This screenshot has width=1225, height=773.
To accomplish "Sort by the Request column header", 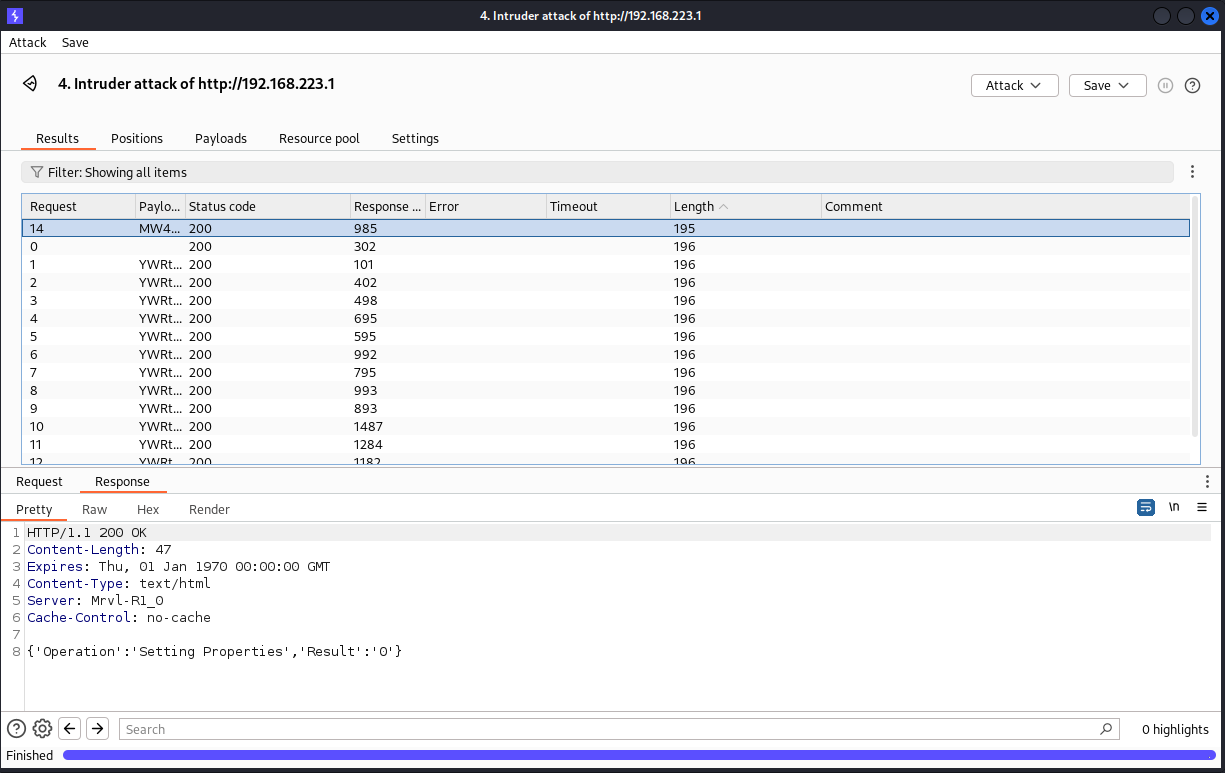I will click(x=78, y=206).
